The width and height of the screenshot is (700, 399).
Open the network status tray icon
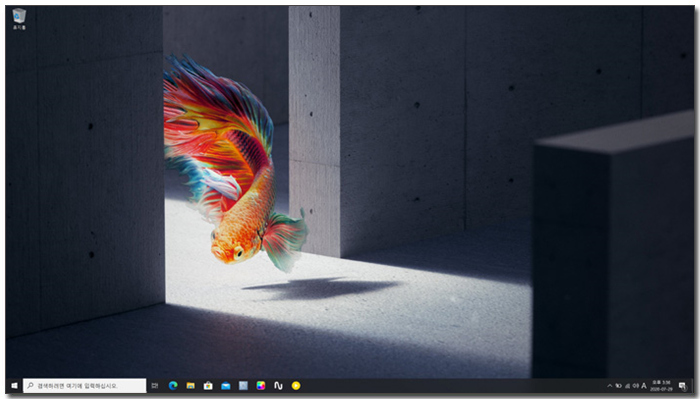pos(628,386)
